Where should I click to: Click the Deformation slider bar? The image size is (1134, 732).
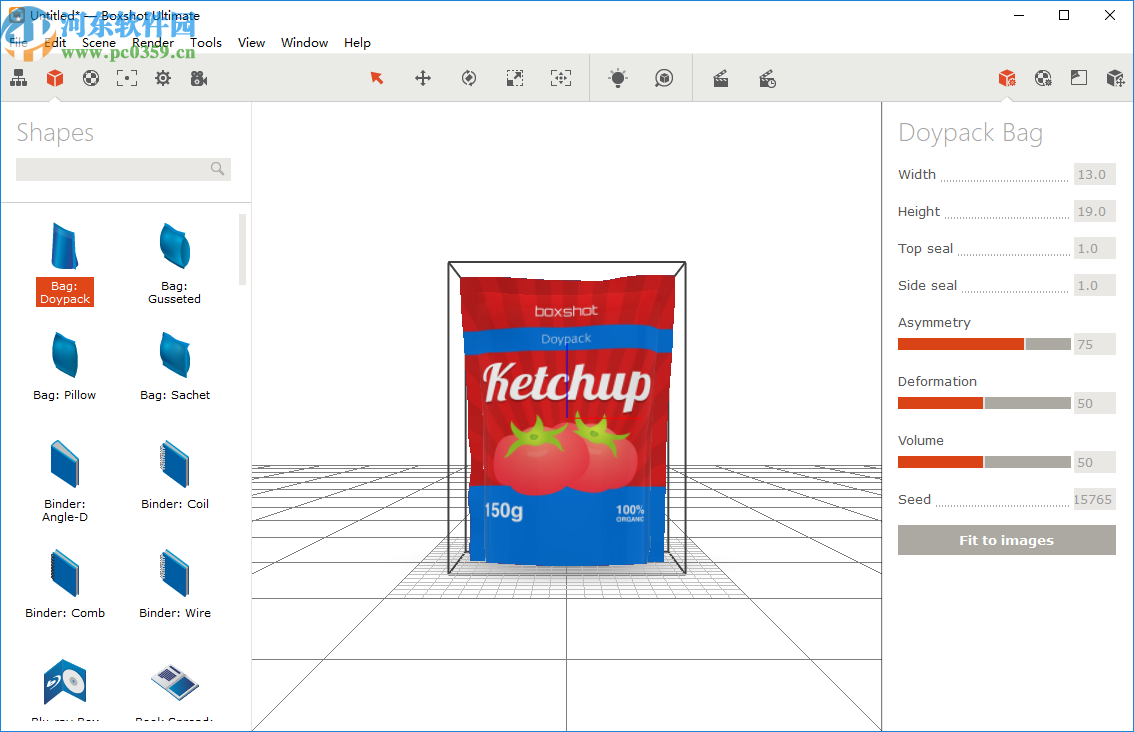[x=984, y=403]
